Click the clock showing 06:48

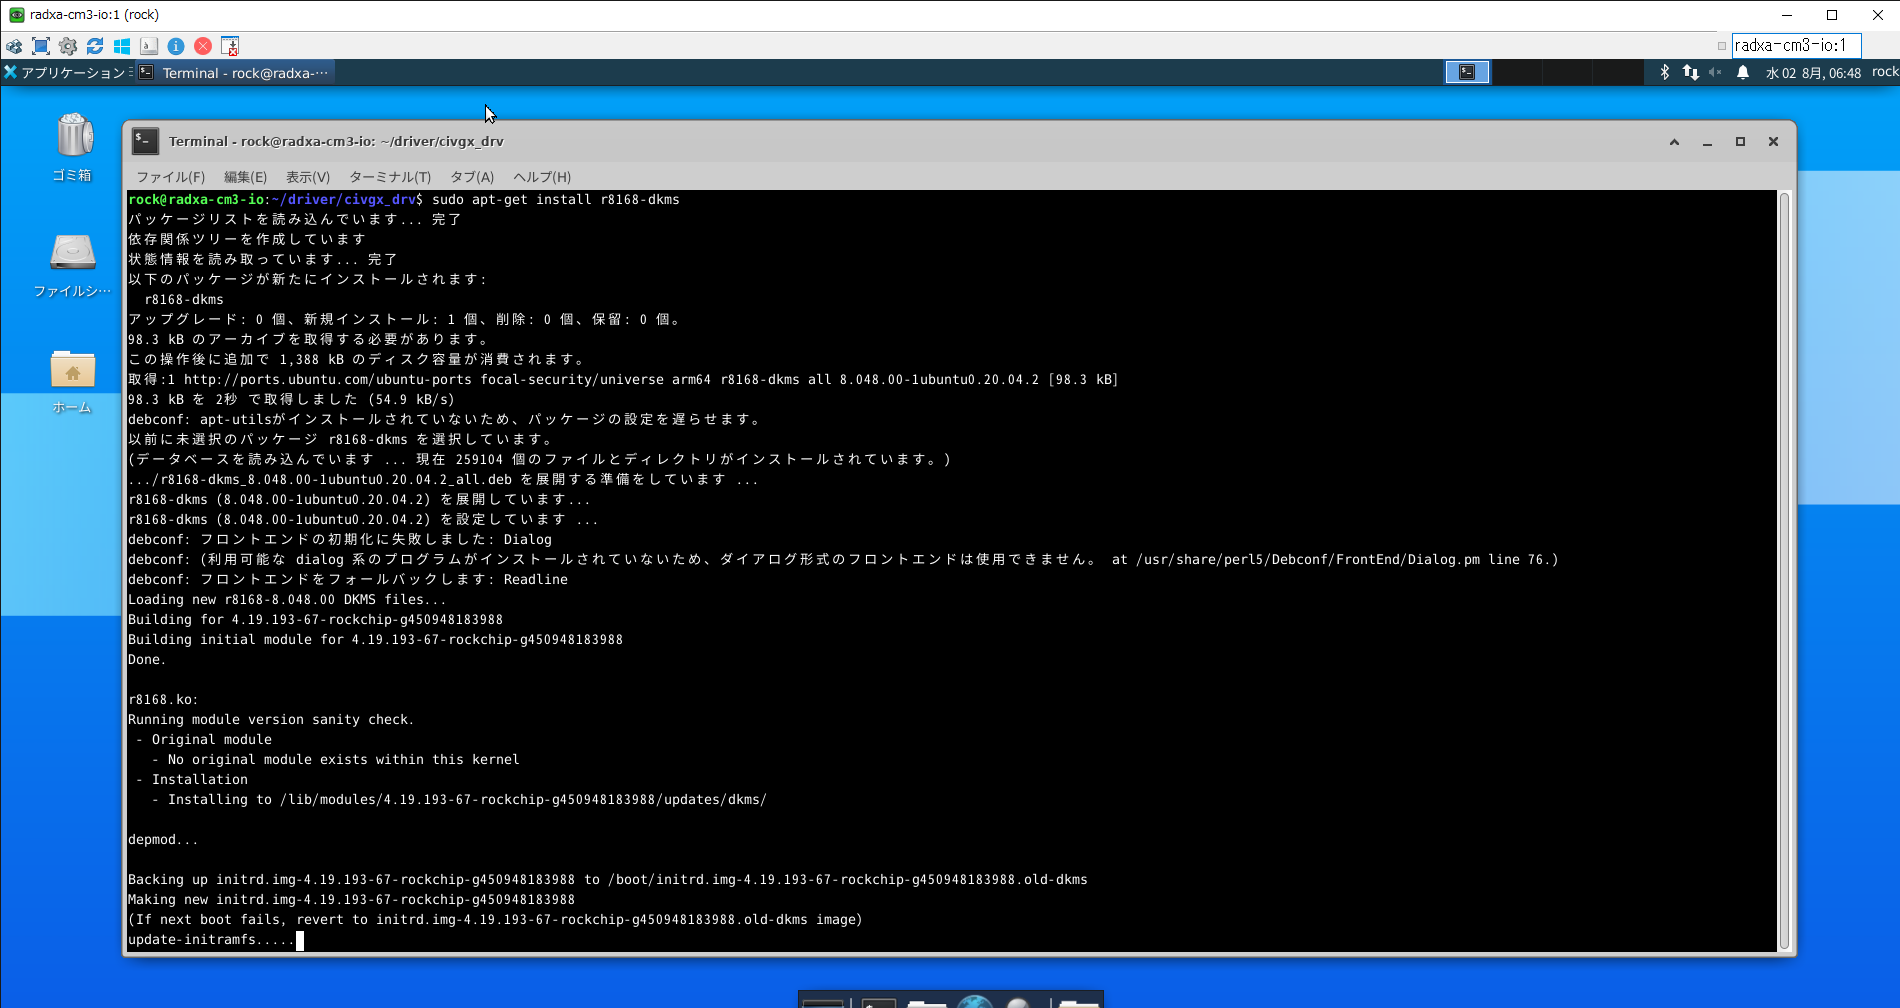tap(1813, 73)
